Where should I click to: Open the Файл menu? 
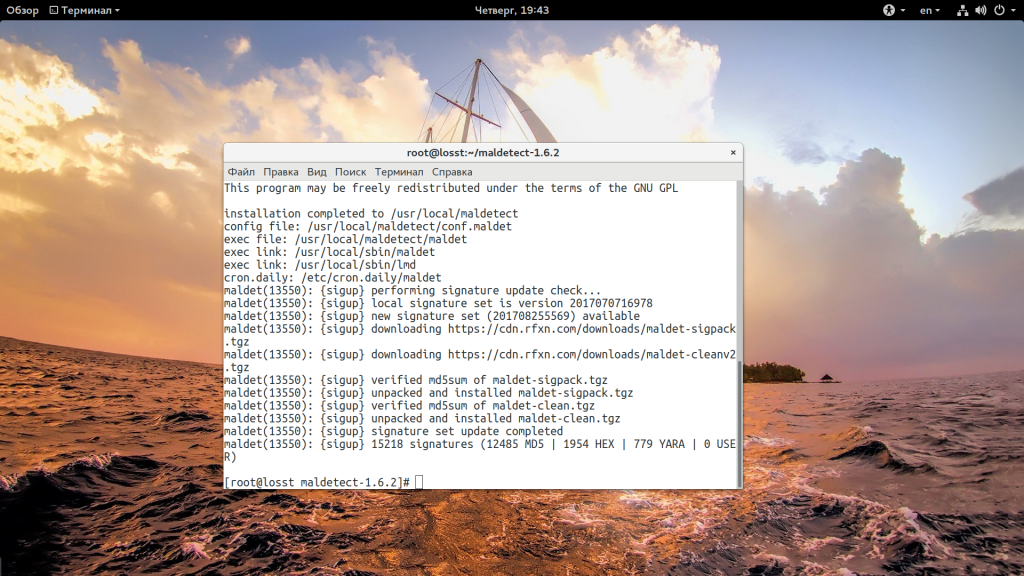coord(241,172)
